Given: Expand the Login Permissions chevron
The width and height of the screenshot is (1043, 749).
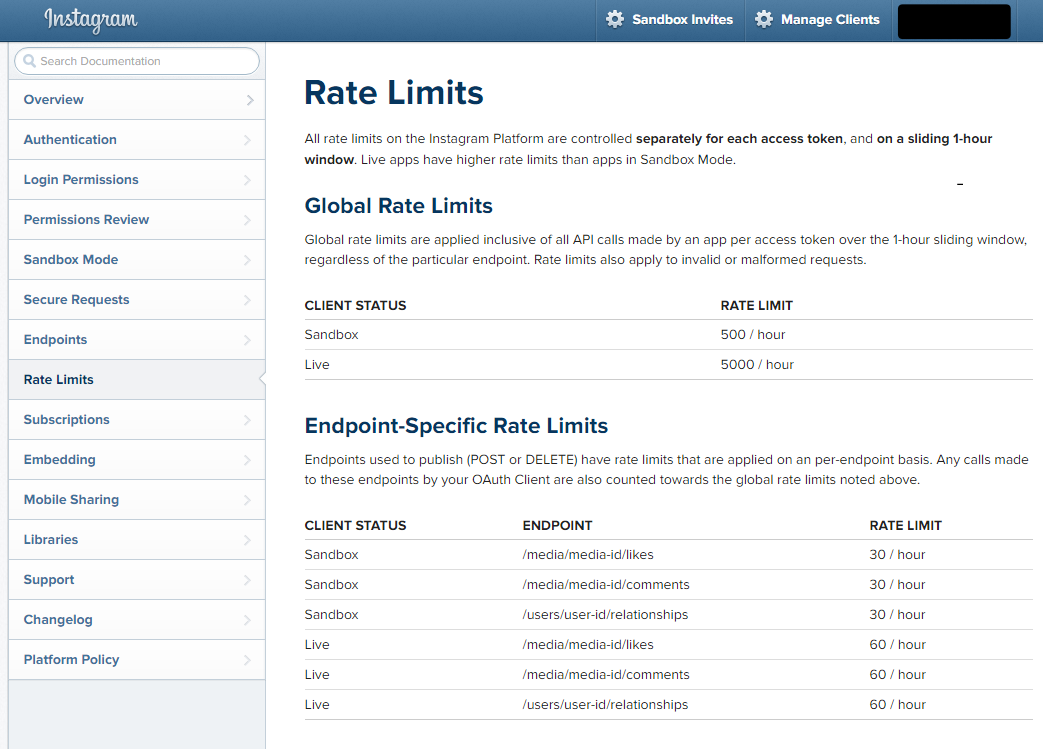Looking at the screenshot, I should [247, 180].
